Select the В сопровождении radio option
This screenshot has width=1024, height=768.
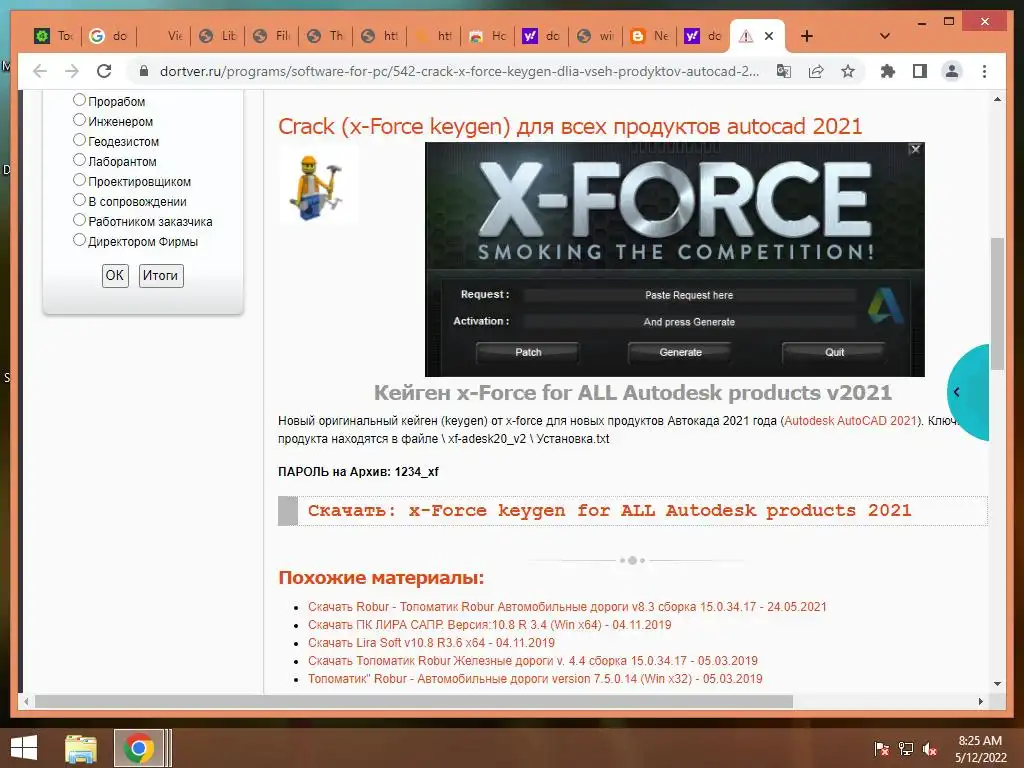pos(79,200)
